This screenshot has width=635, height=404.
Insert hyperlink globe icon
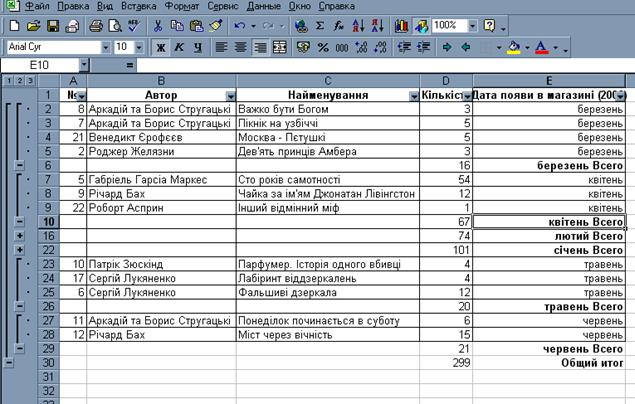(301, 26)
